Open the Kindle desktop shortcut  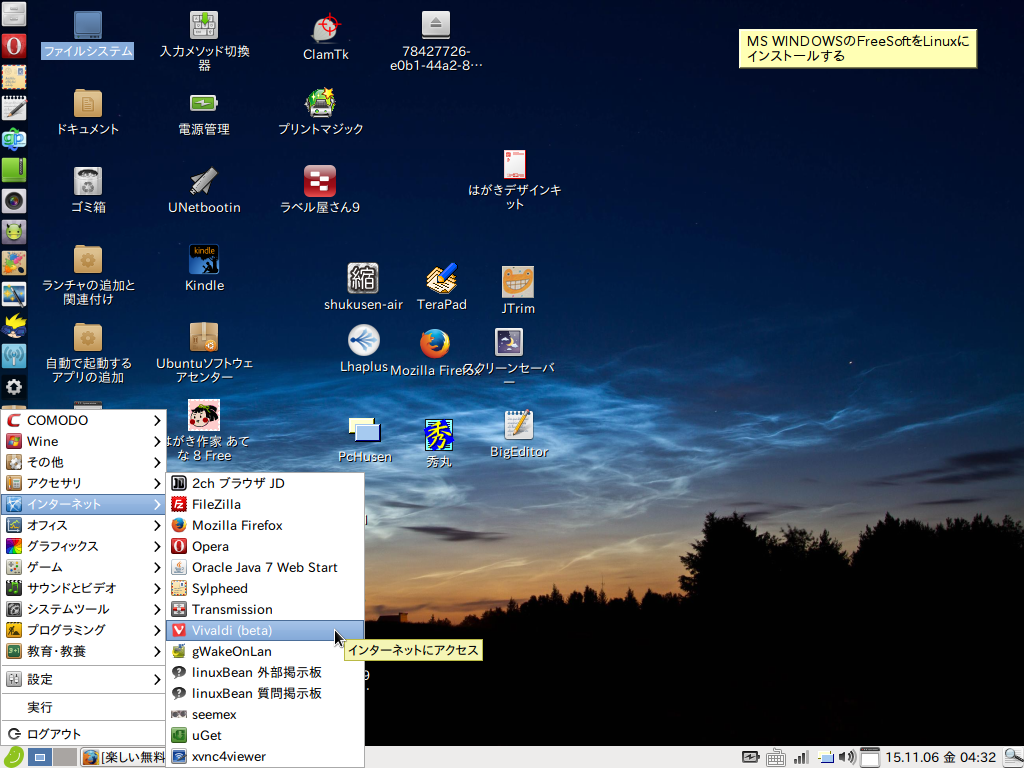204,260
